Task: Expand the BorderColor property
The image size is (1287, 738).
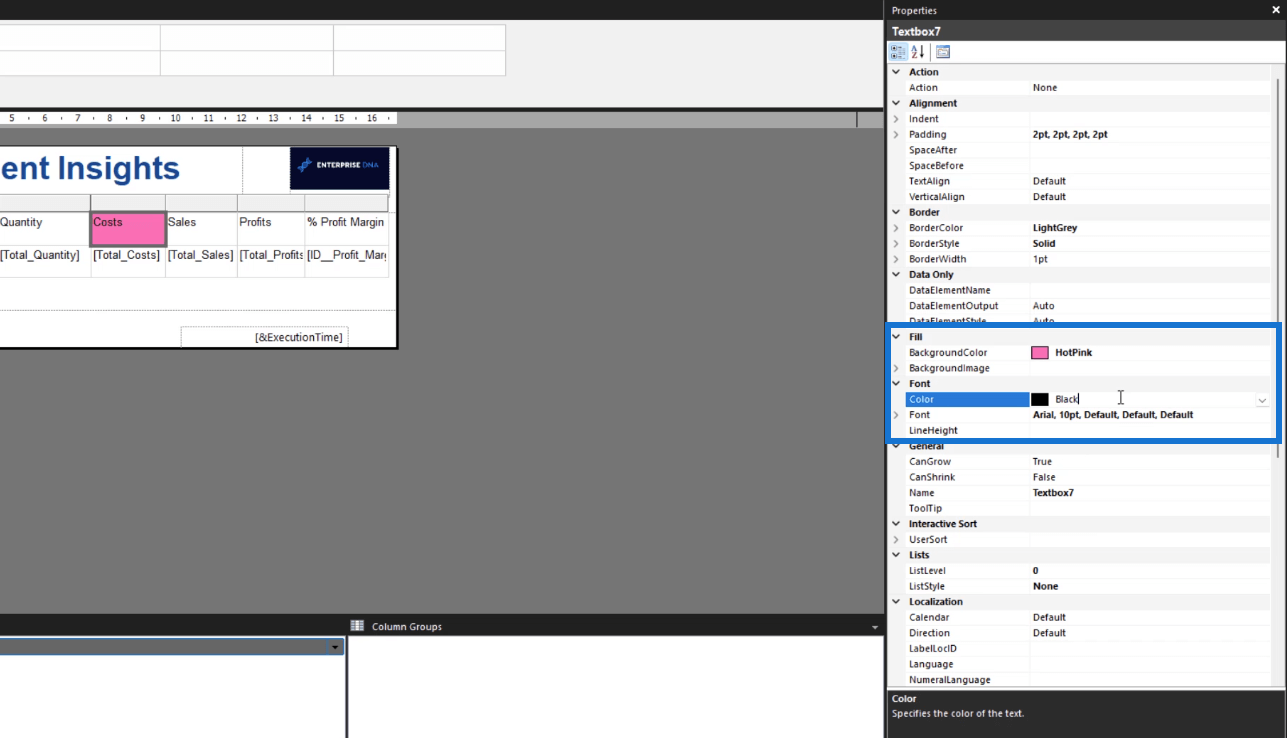Action: point(896,228)
